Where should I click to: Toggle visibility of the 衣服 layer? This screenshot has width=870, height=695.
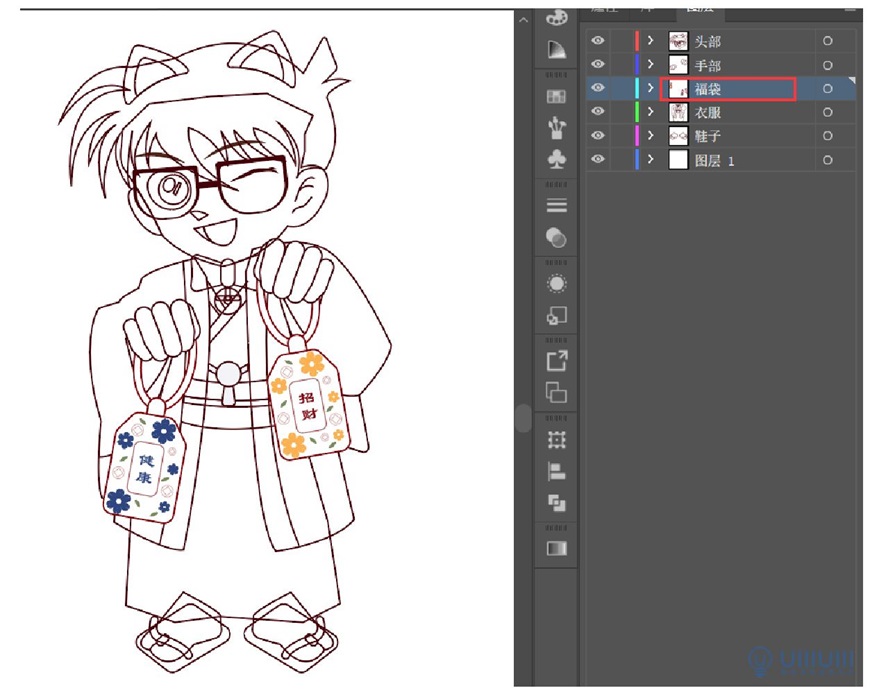click(598, 111)
